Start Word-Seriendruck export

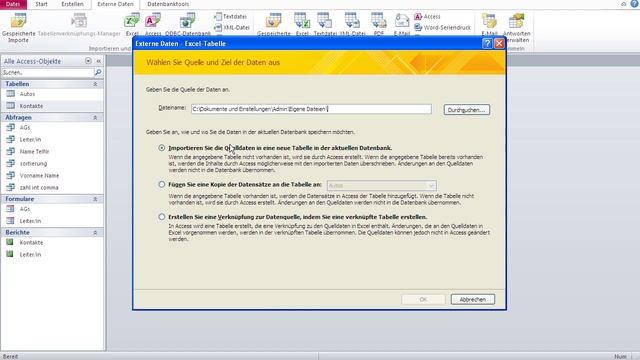click(443, 27)
